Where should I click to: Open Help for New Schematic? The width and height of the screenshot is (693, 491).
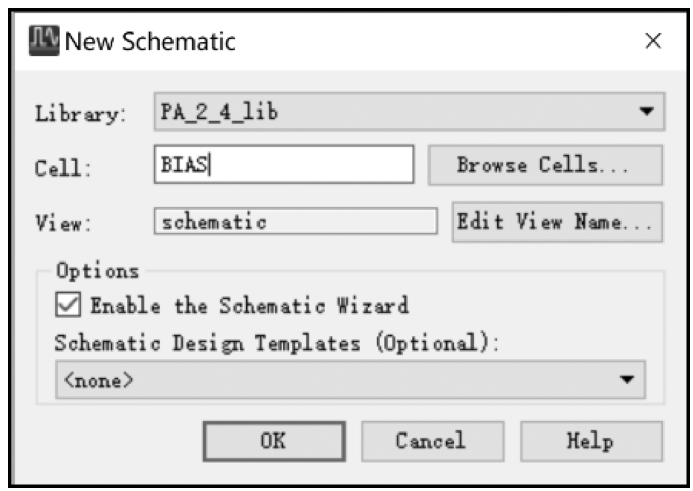pos(591,441)
